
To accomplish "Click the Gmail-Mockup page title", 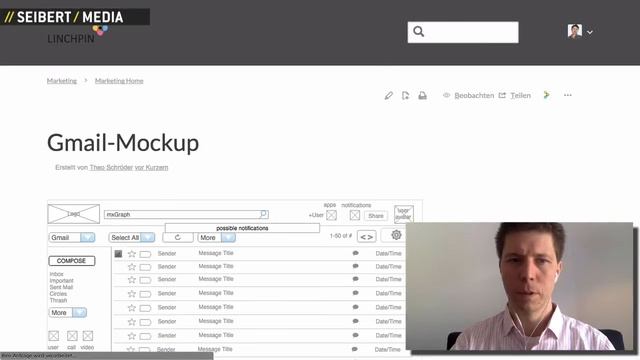I will pyautogui.click(x=123, y=143).
